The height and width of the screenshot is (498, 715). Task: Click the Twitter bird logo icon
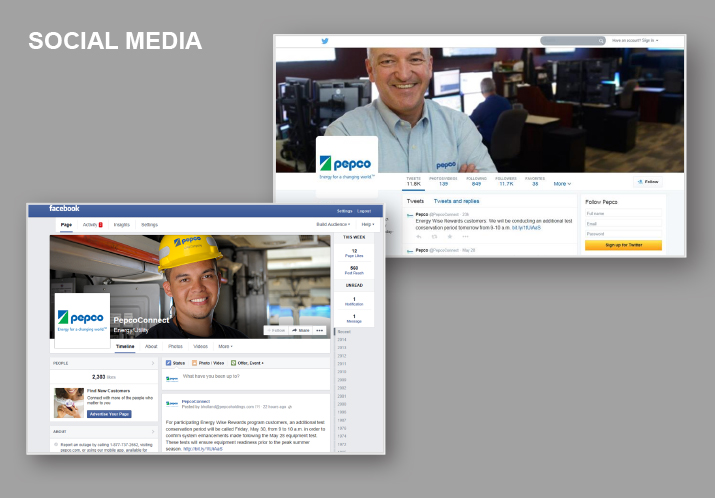click(325, 41)
